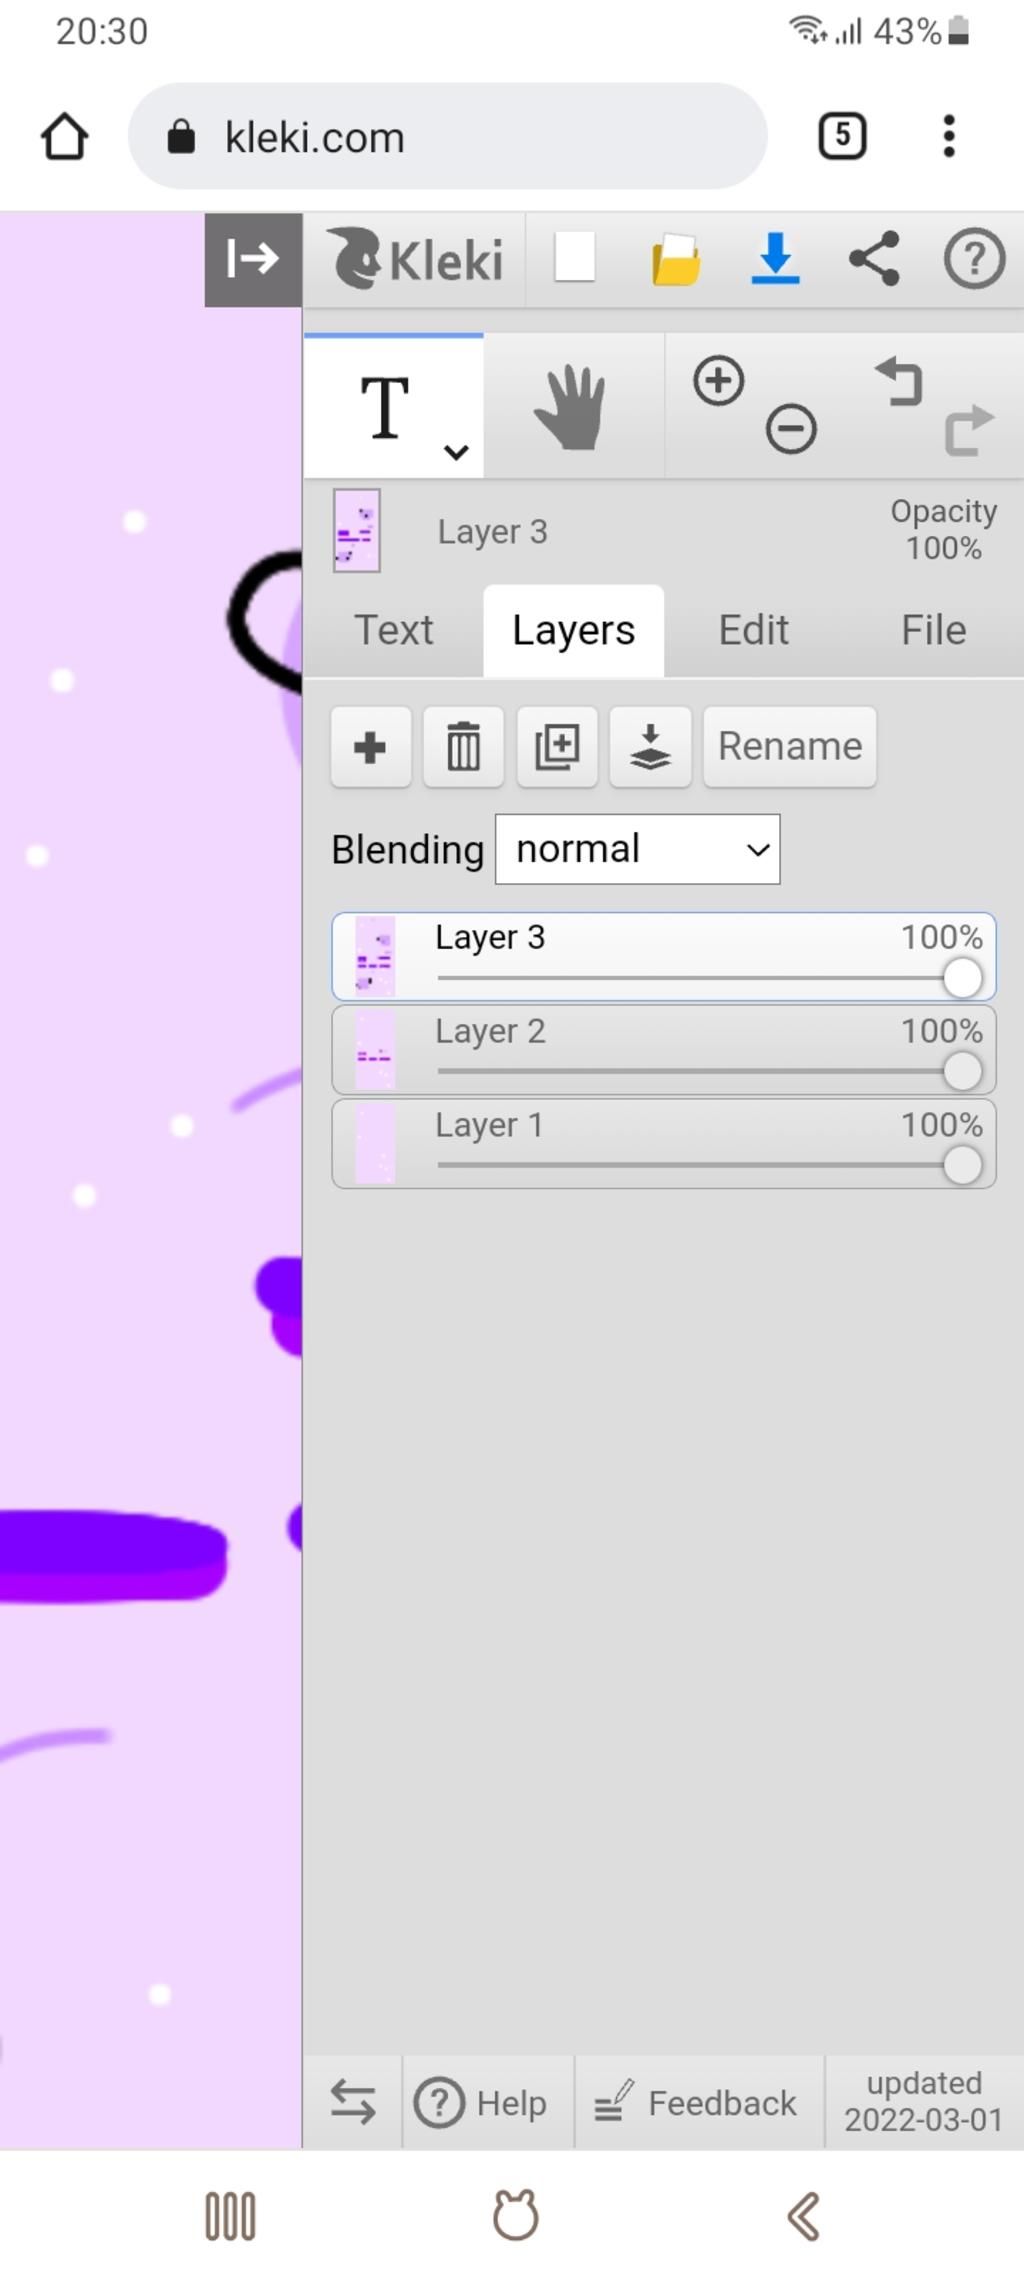Switch to the Edit tab

[x=754, y=630]
